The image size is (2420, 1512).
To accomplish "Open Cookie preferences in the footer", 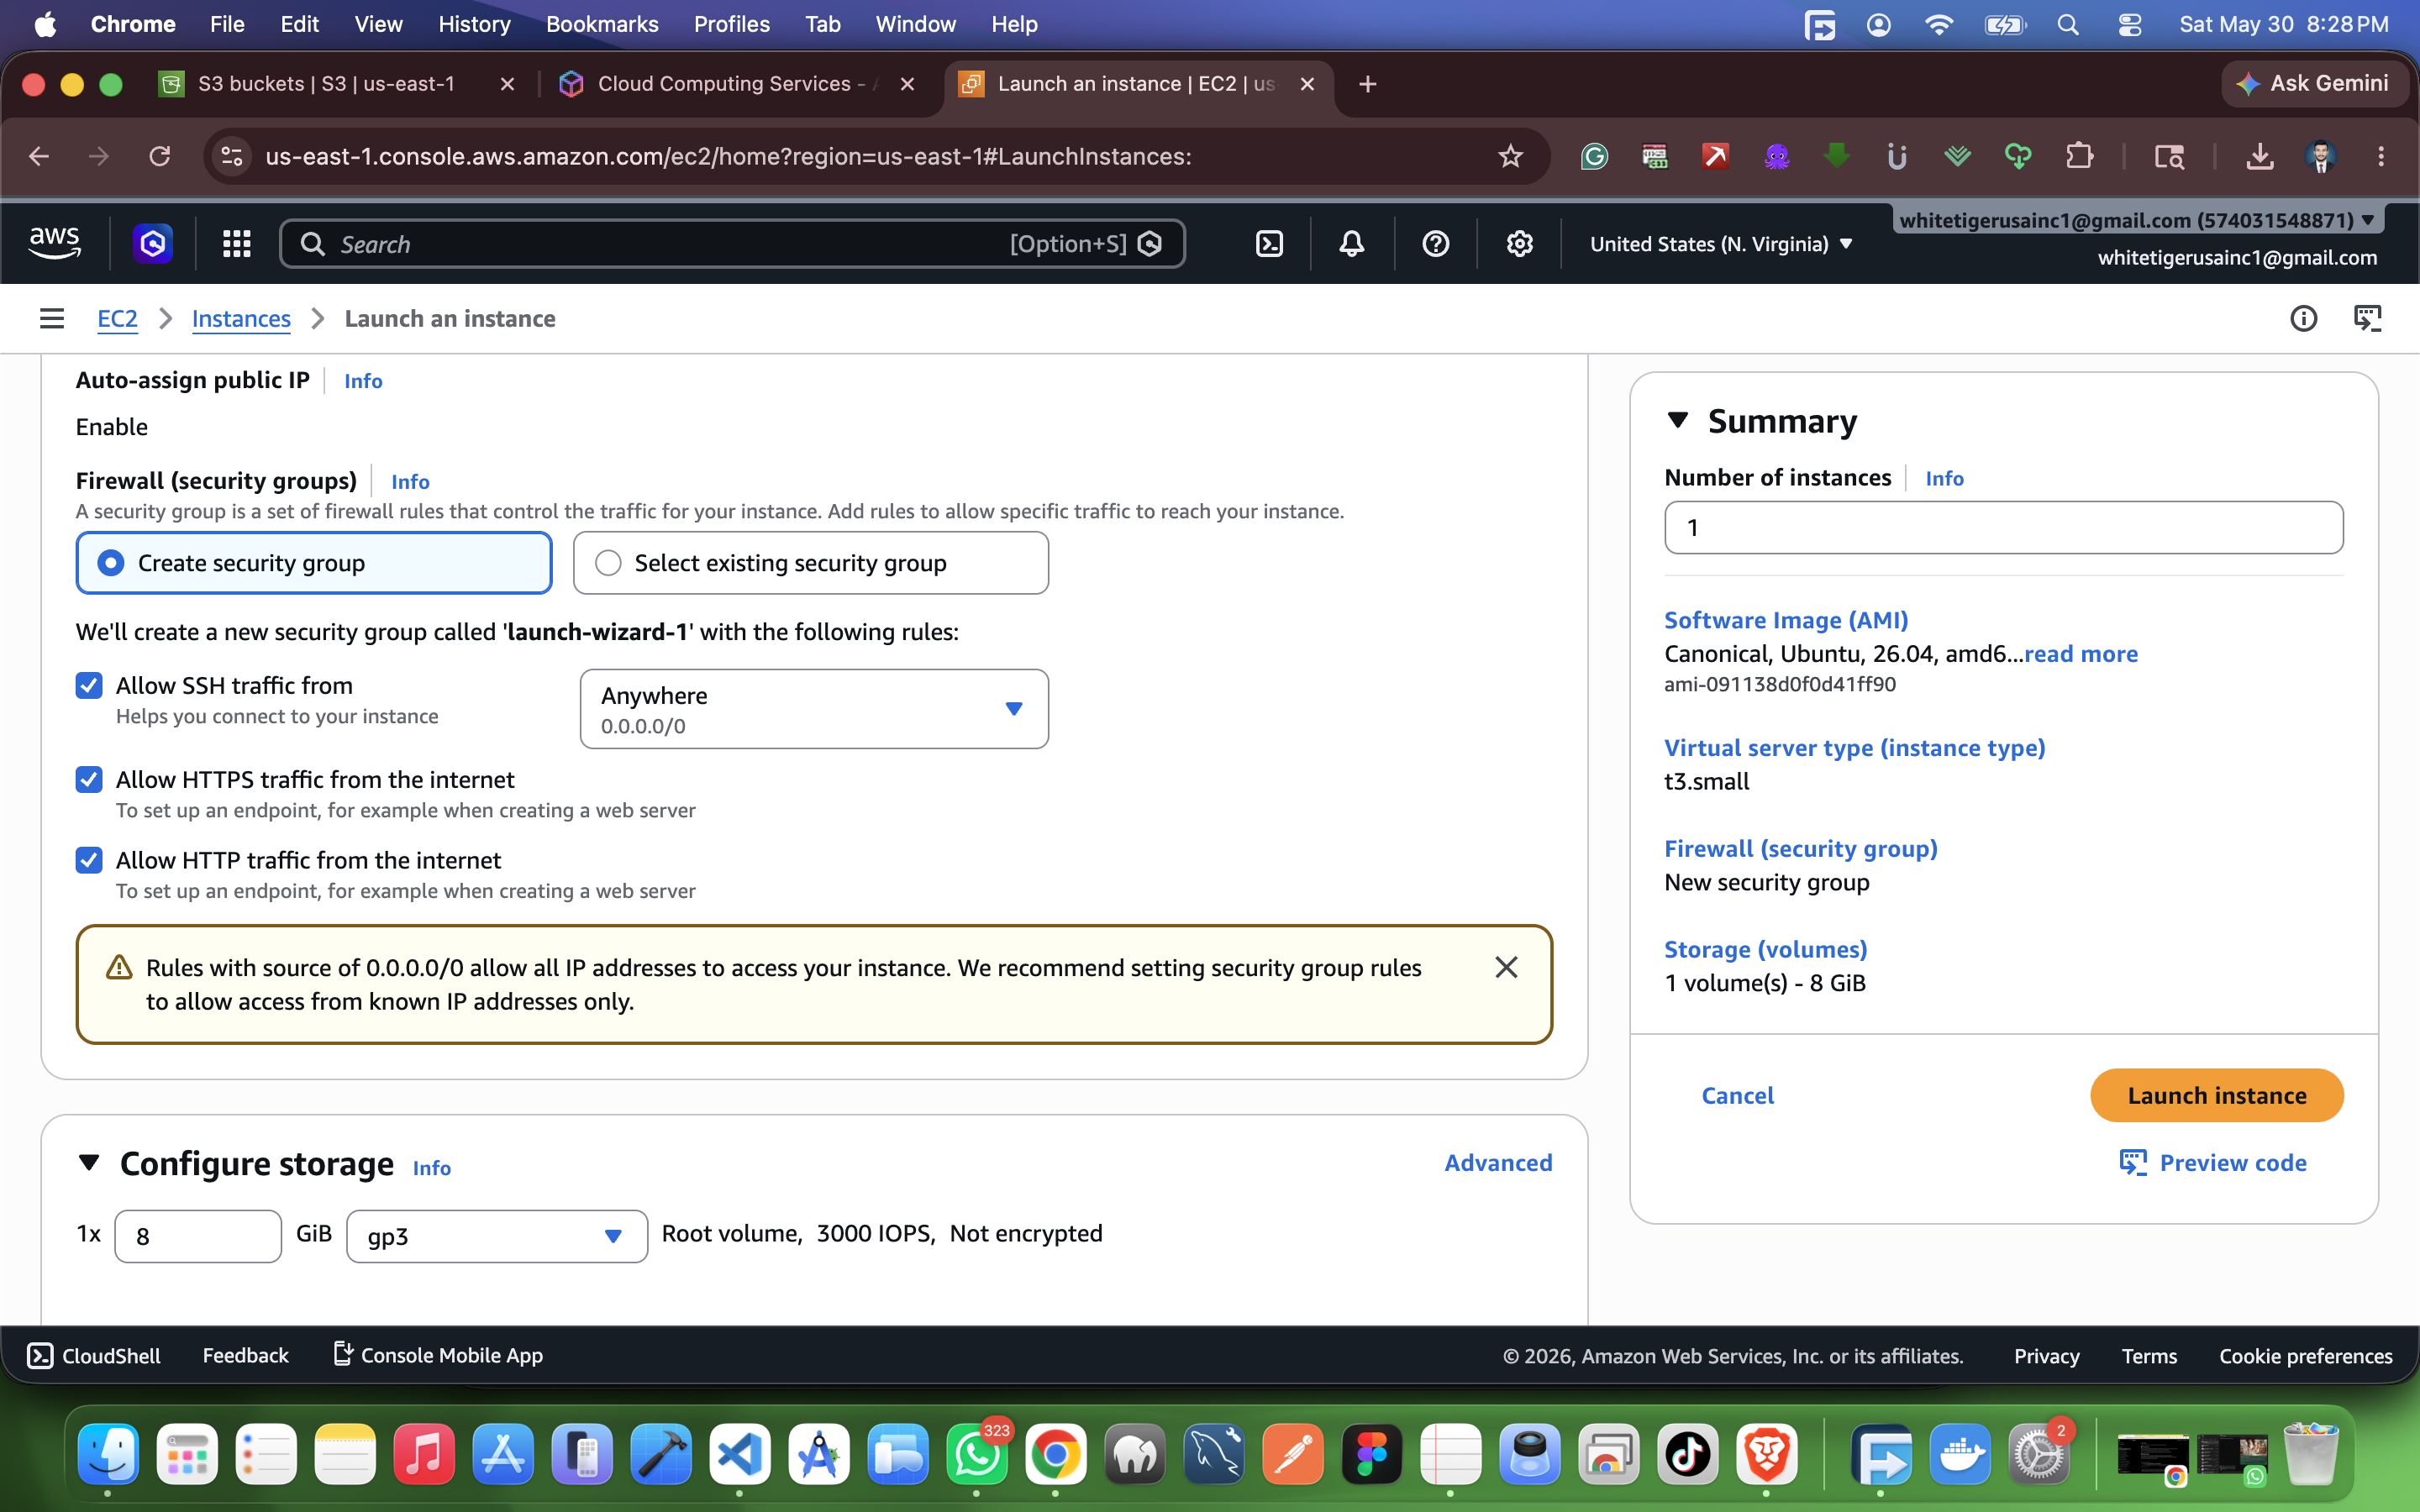I will point(2305,1355).
